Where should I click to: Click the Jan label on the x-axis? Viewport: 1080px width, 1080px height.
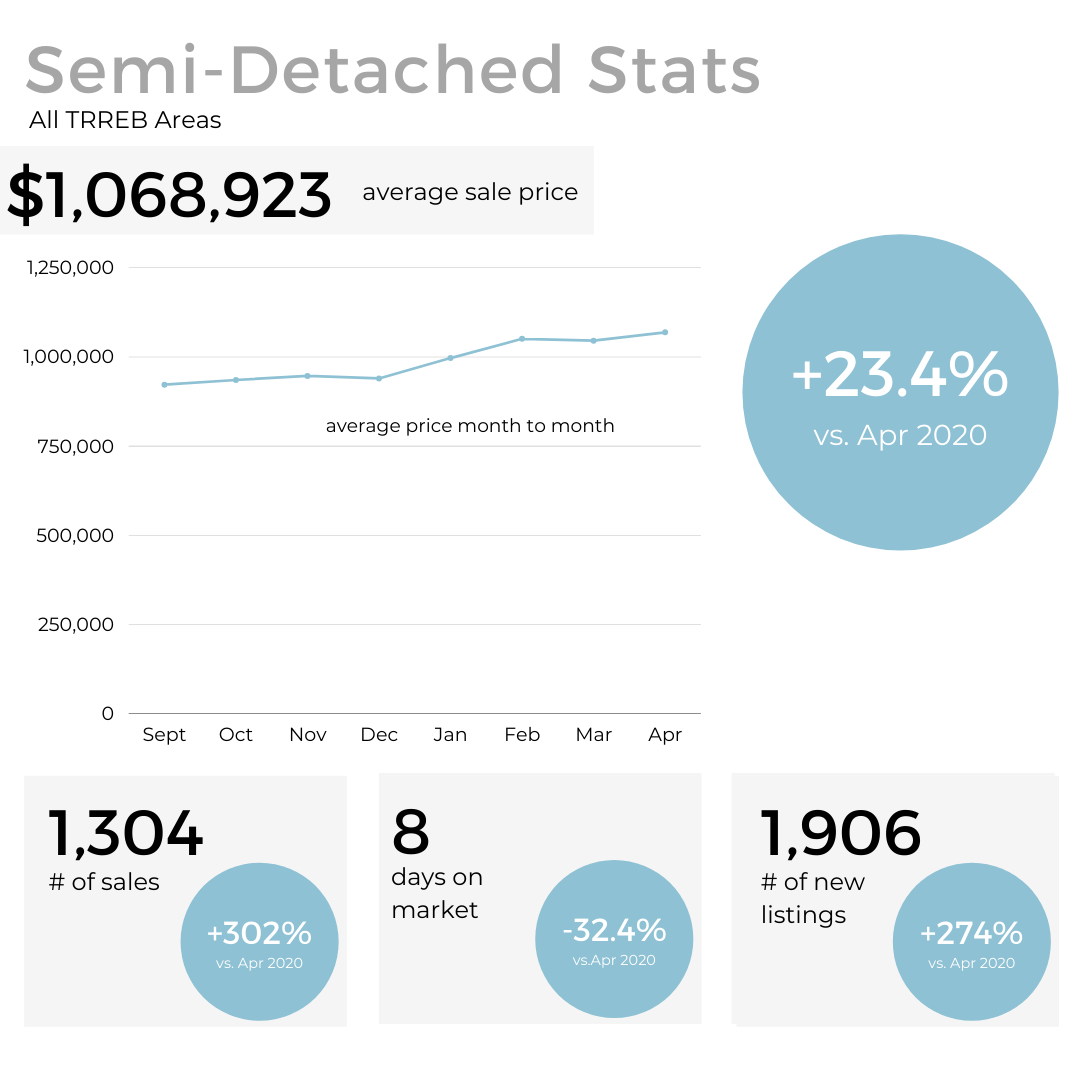pyautogui.click(x=450, y=735)
